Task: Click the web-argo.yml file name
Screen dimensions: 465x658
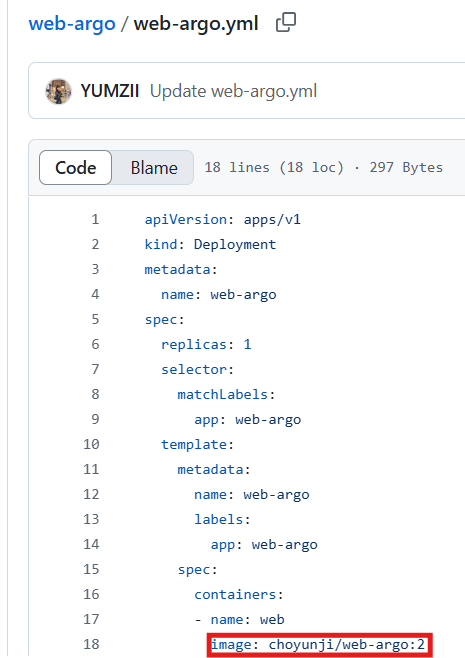Action: pos(196,24)
